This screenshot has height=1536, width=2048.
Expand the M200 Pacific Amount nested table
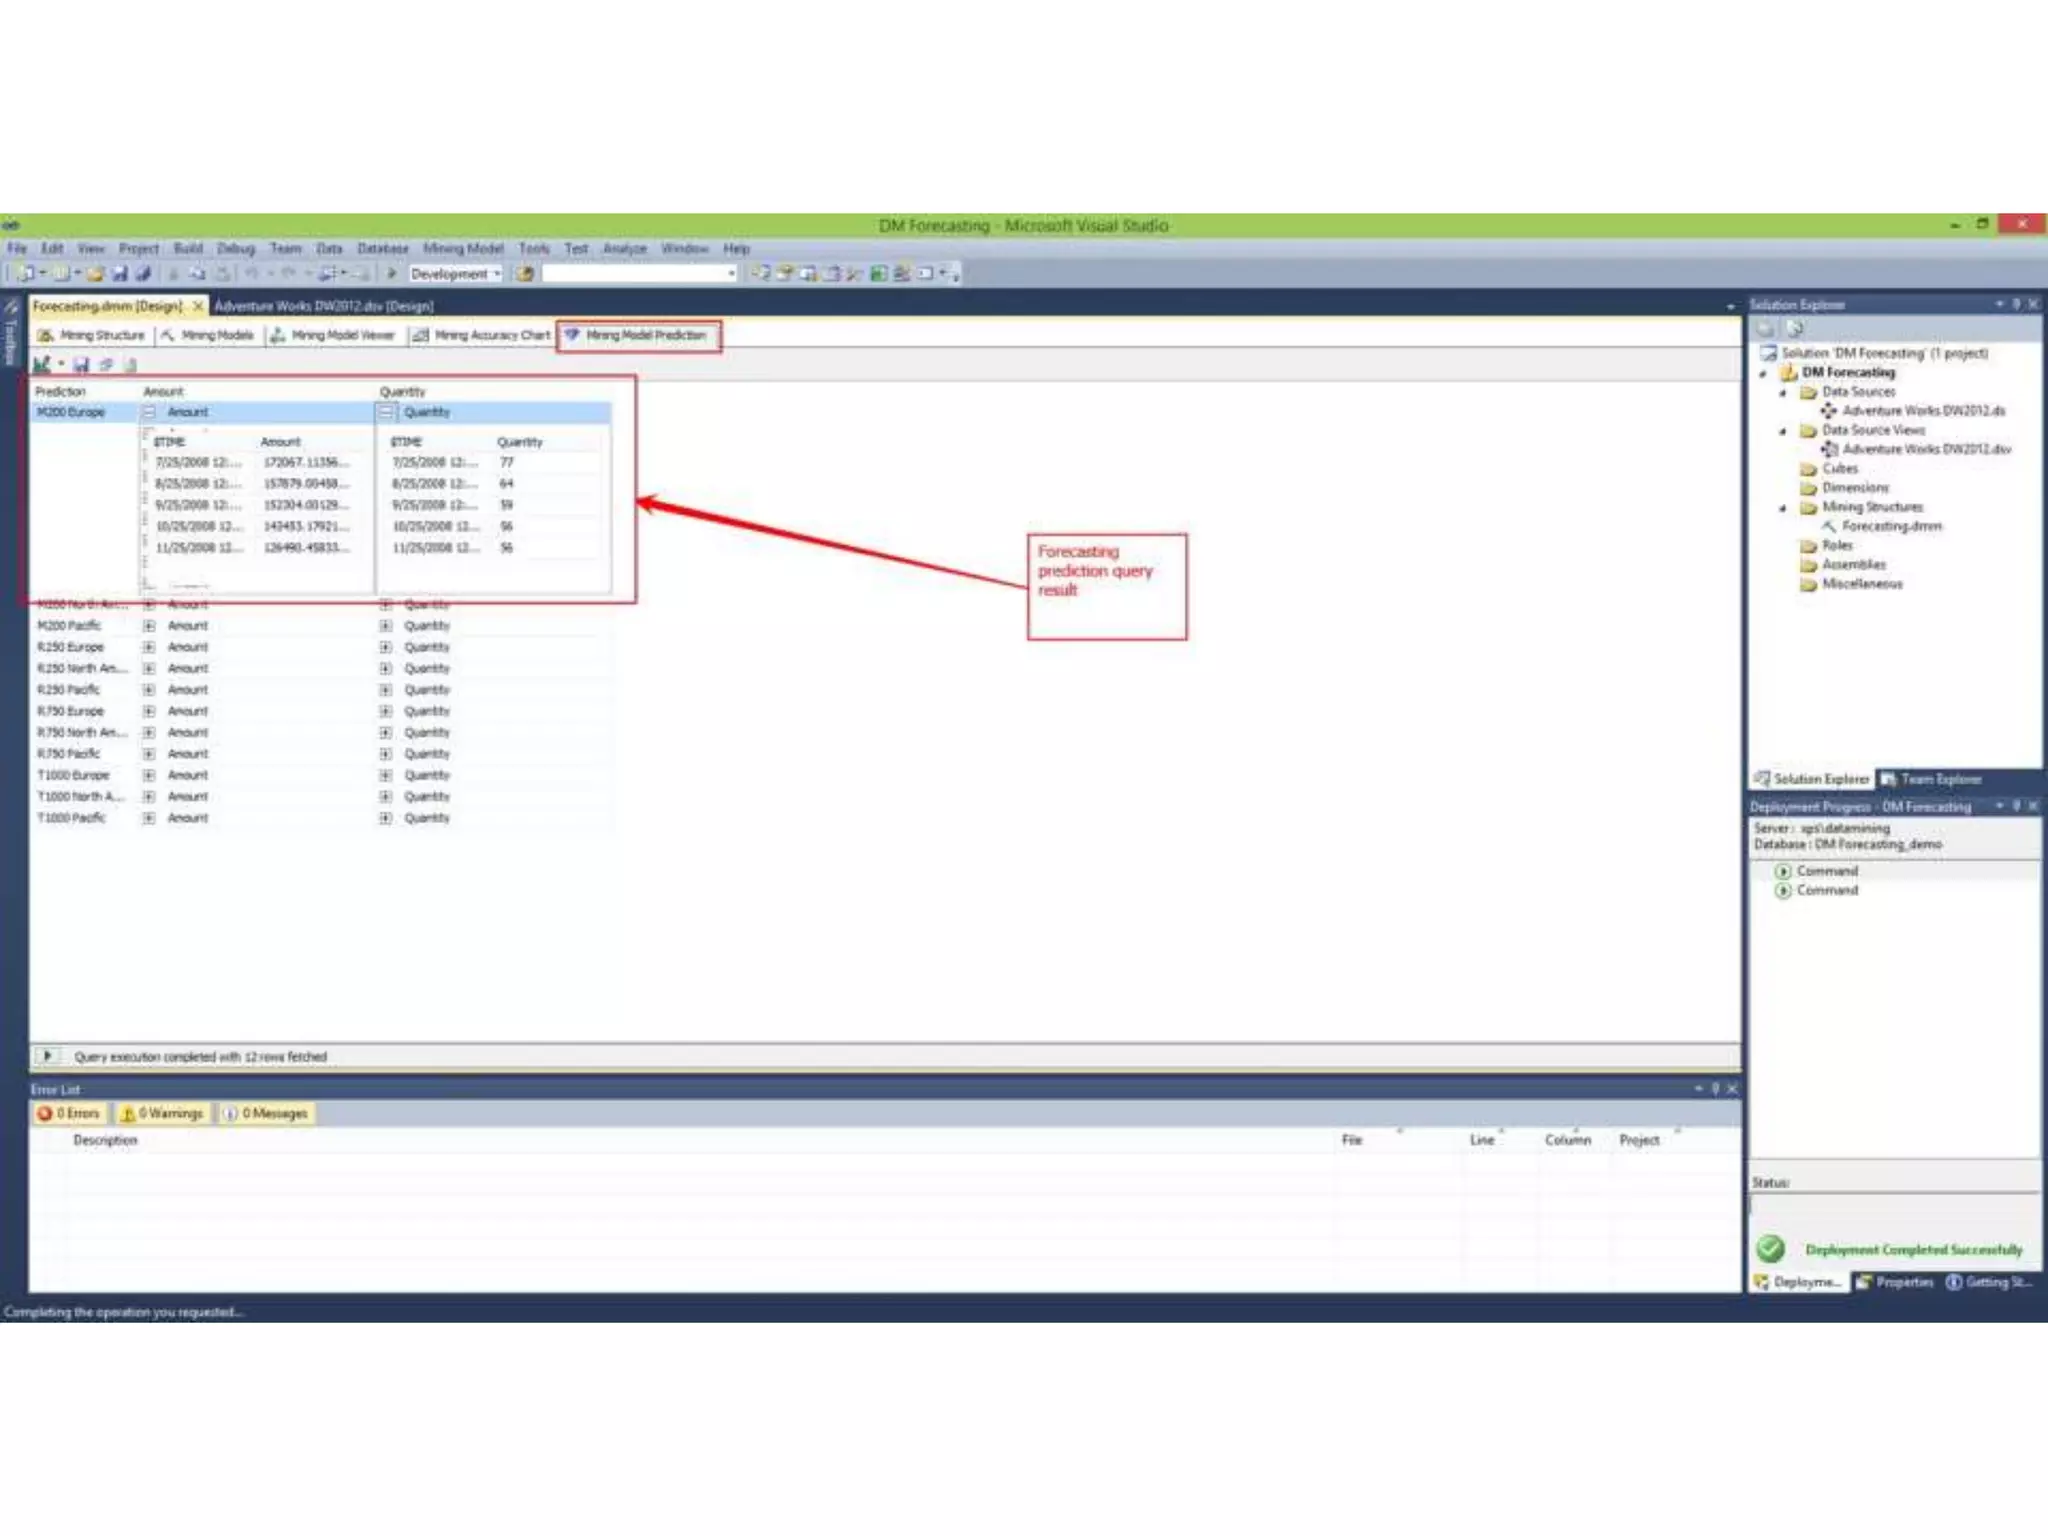(149, 626)
